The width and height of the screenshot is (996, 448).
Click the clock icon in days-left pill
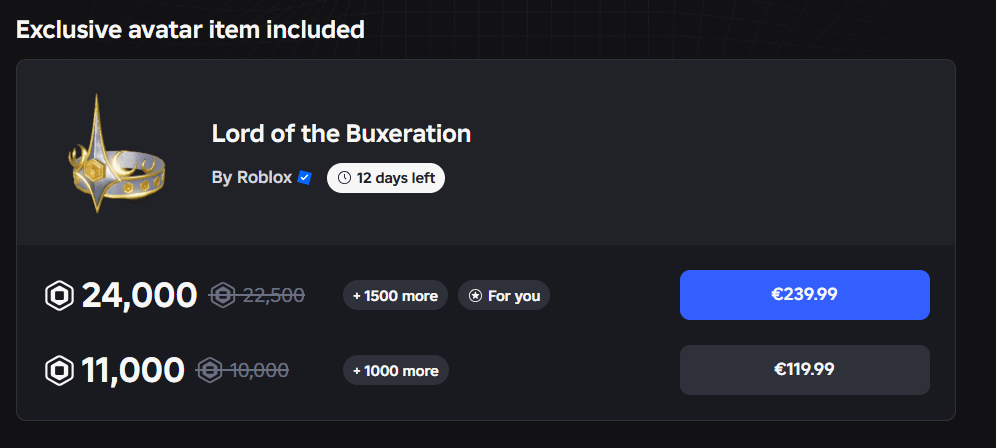(345, 178)
